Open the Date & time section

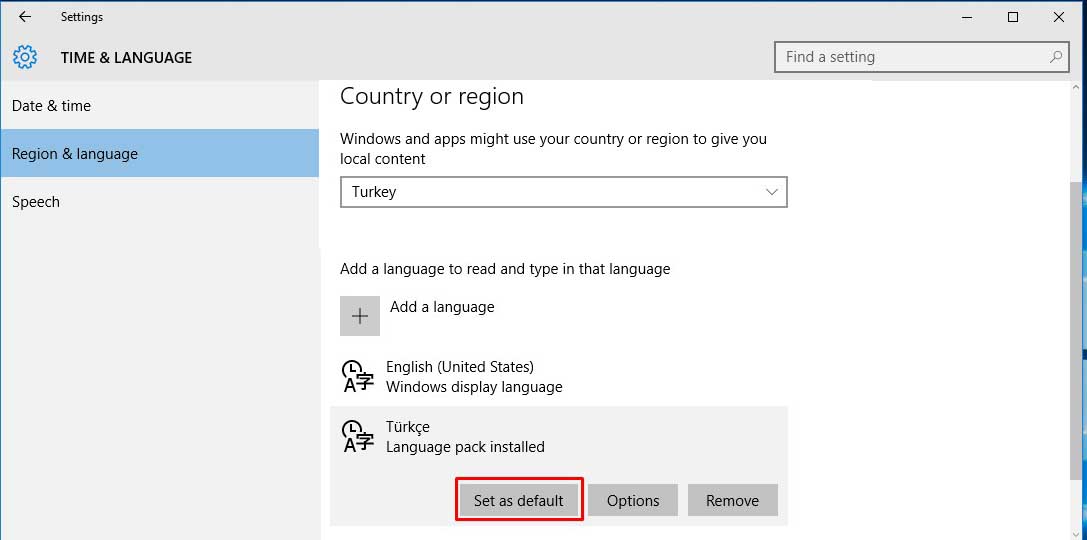[x=51, y=106]
